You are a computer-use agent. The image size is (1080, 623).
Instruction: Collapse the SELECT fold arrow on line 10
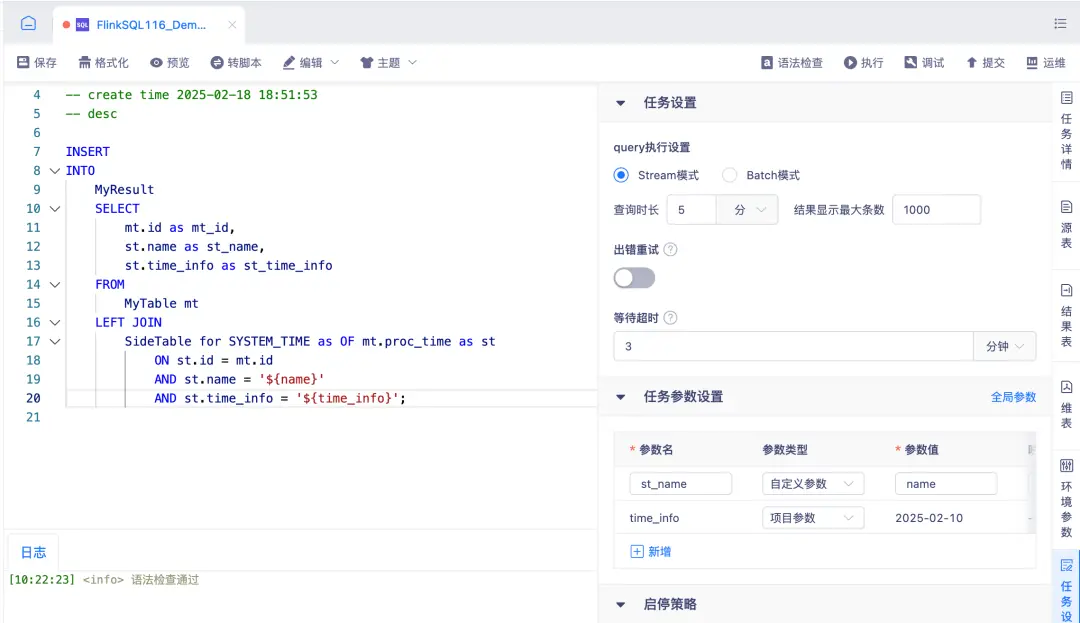55,209
